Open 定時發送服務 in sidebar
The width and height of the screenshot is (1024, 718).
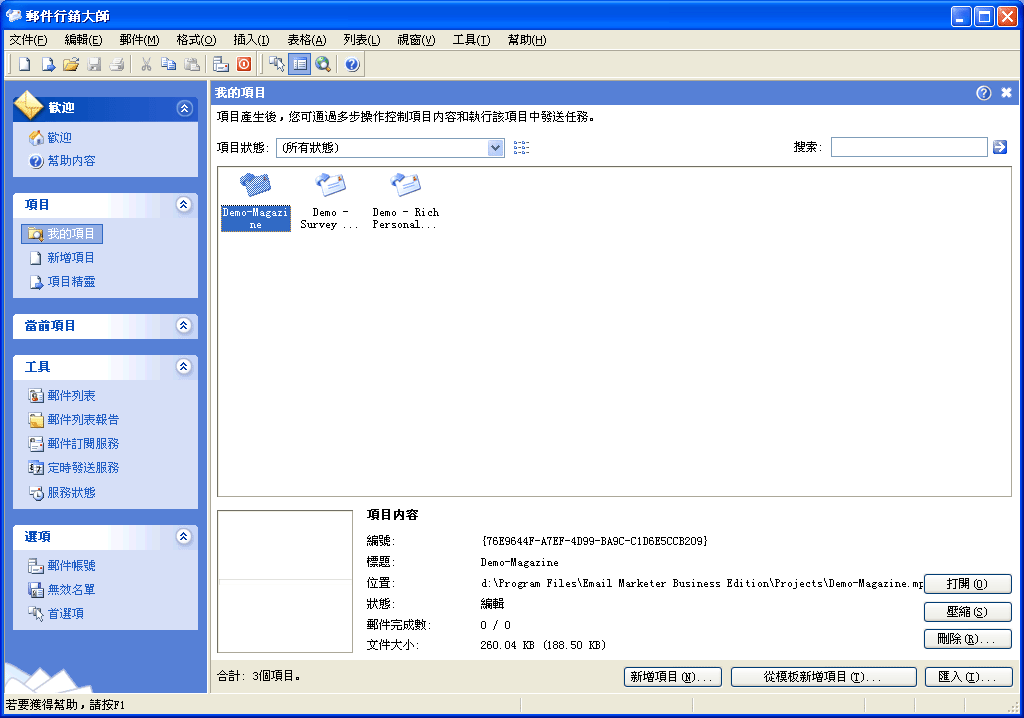(83, 468)
